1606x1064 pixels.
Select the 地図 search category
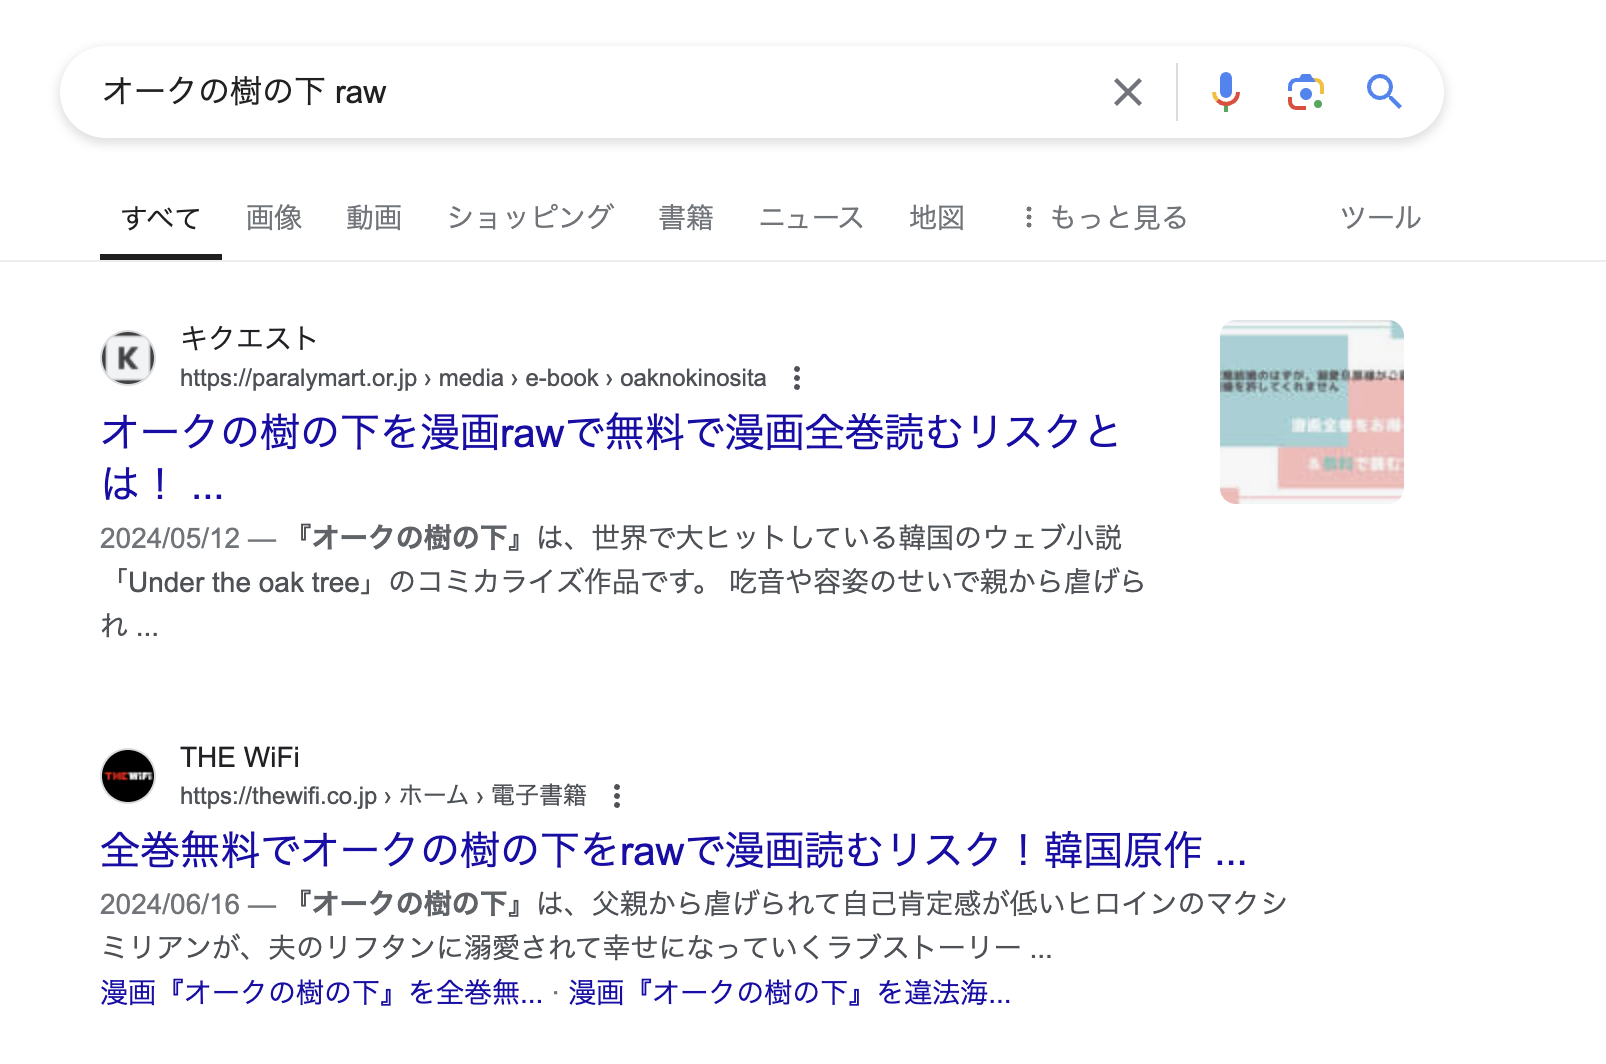936,218
